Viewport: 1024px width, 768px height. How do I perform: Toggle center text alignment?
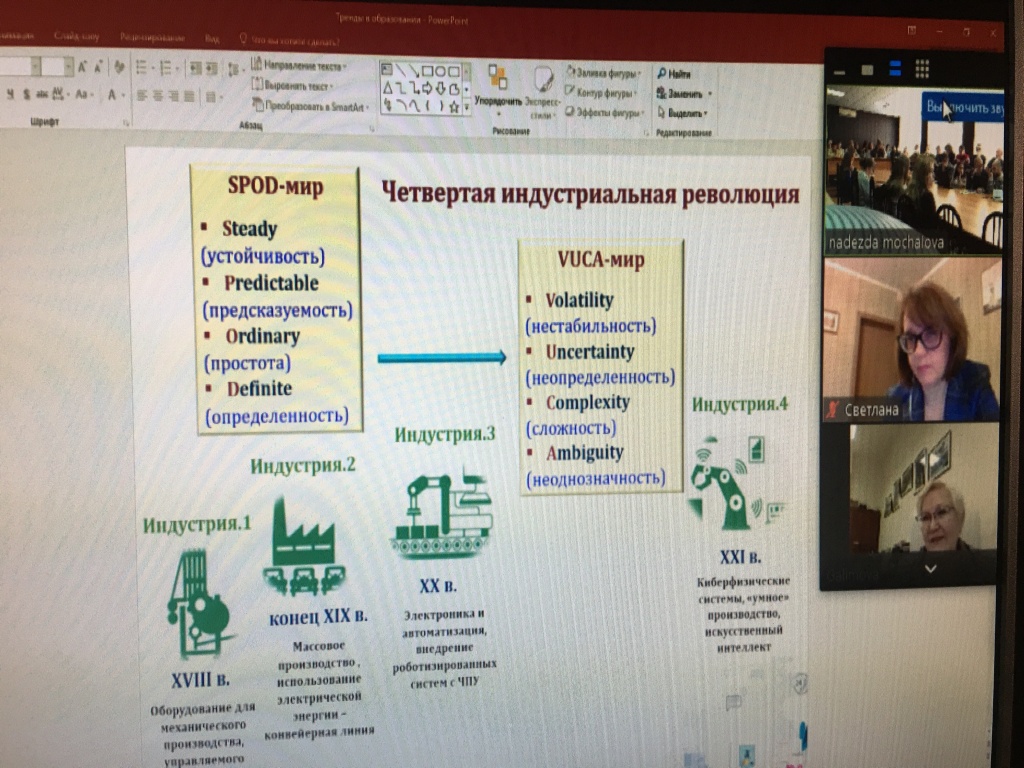tap(157, 96)
